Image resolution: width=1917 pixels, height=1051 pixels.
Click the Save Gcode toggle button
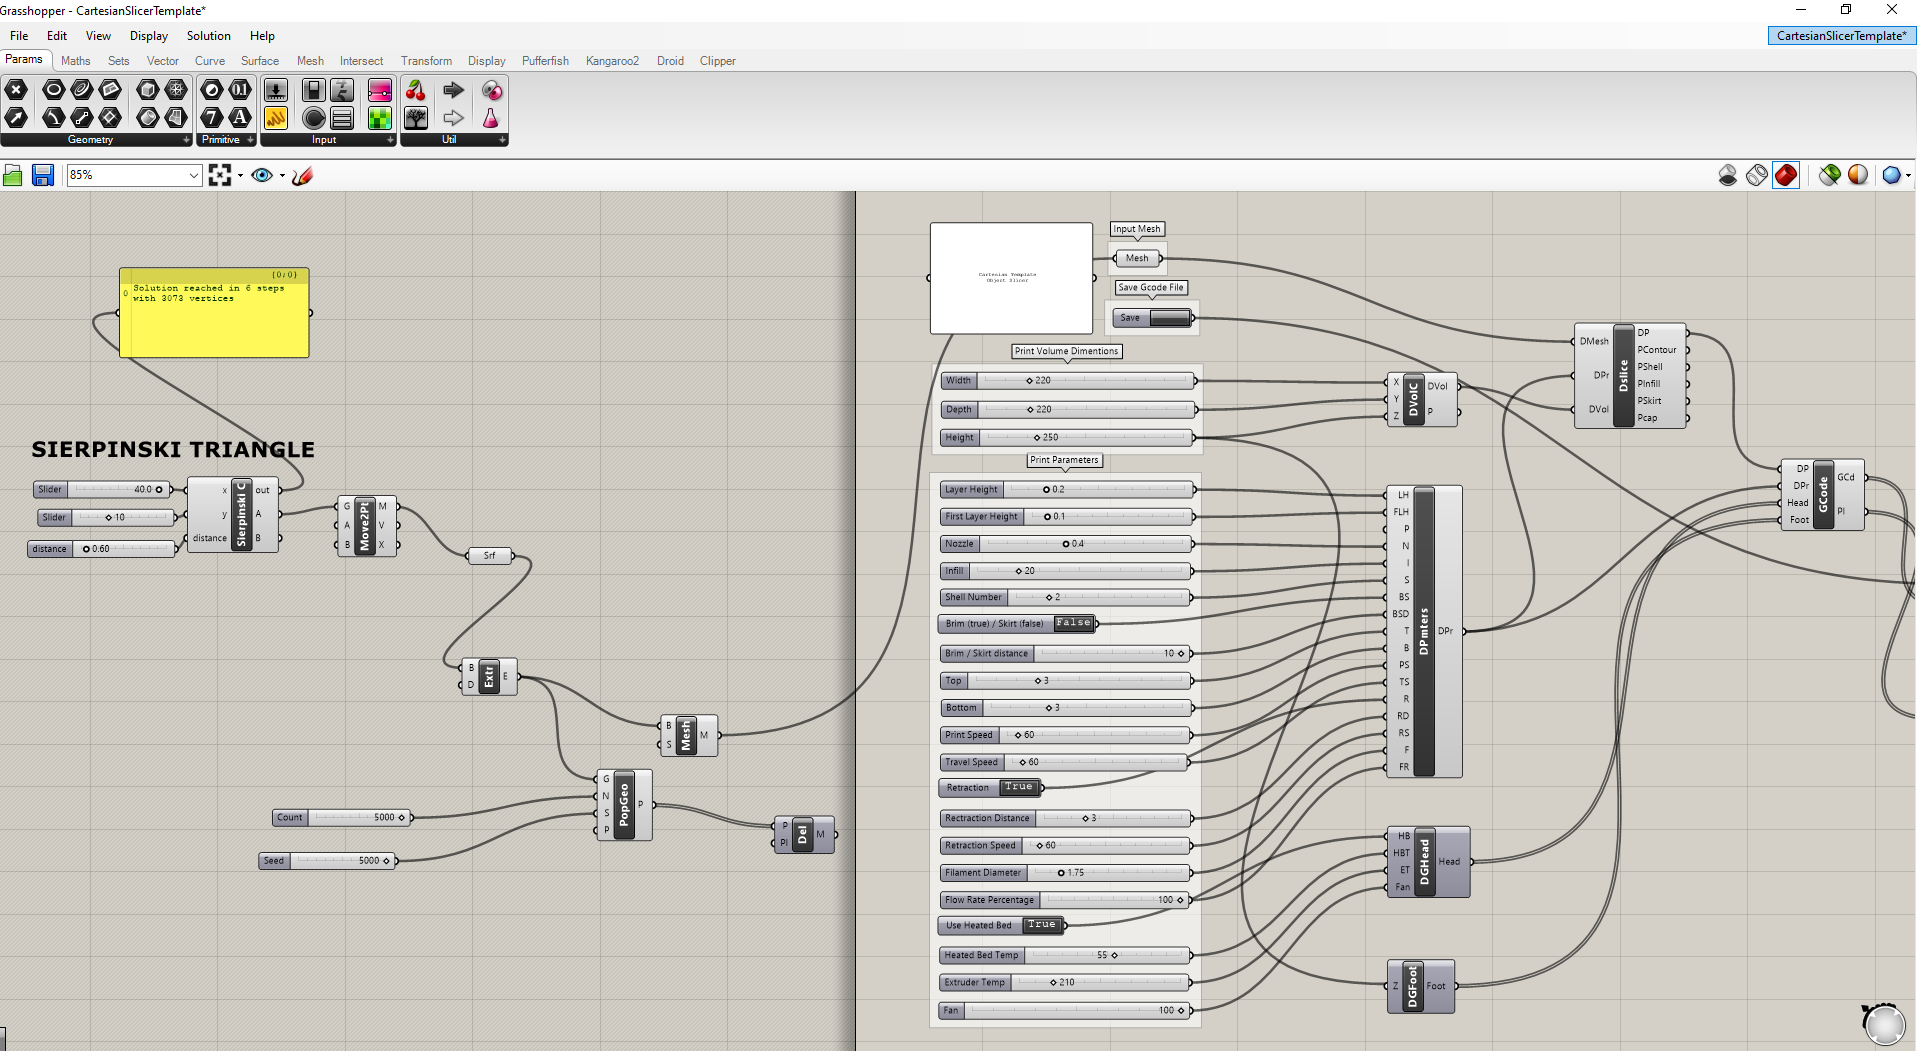tap(1169, 318)
